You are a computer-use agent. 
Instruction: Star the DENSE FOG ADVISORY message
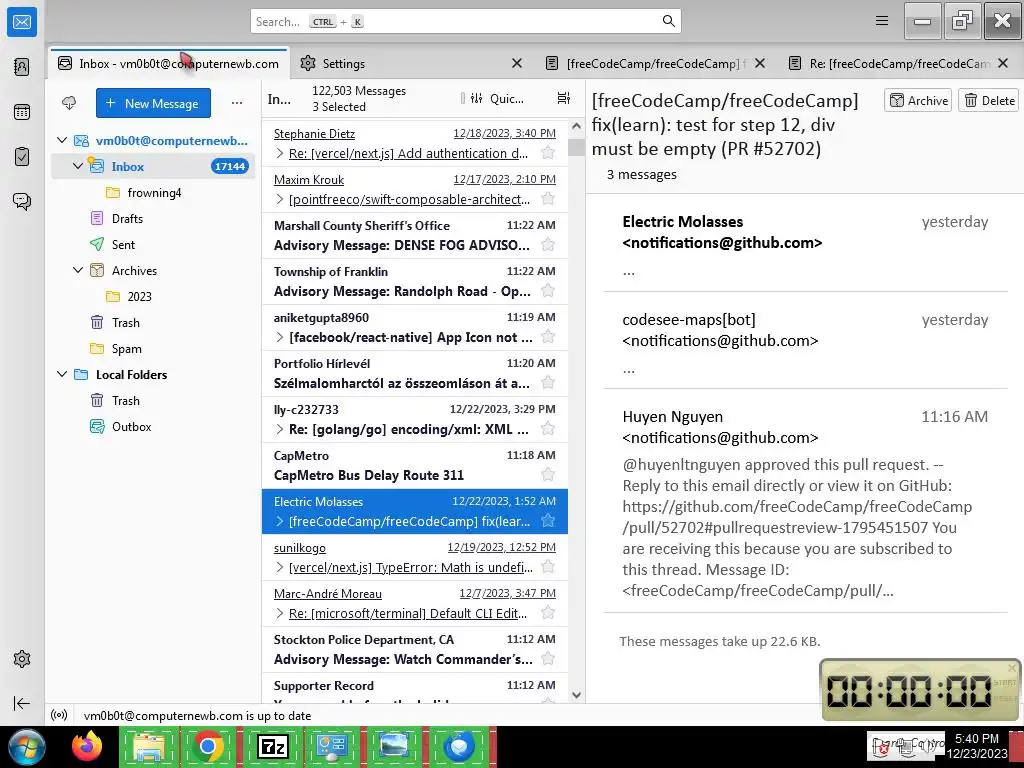coord(548,245)
